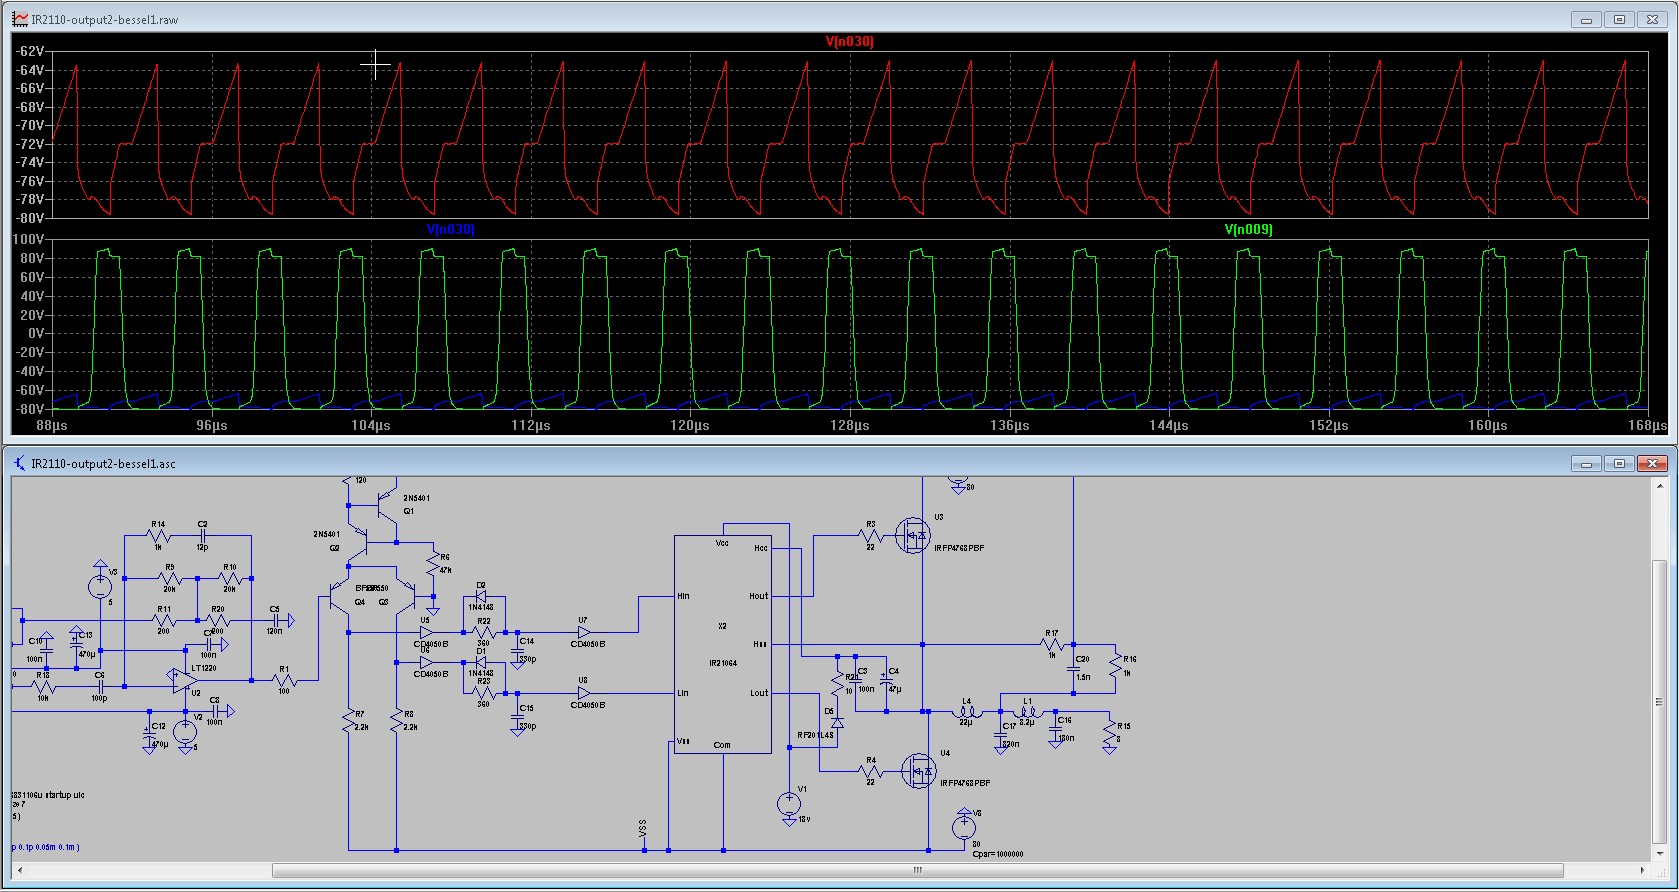Minimize the bessel1.asc schematic window
Viewport: 1679px width, 892px height.
tap(1586, 463)
